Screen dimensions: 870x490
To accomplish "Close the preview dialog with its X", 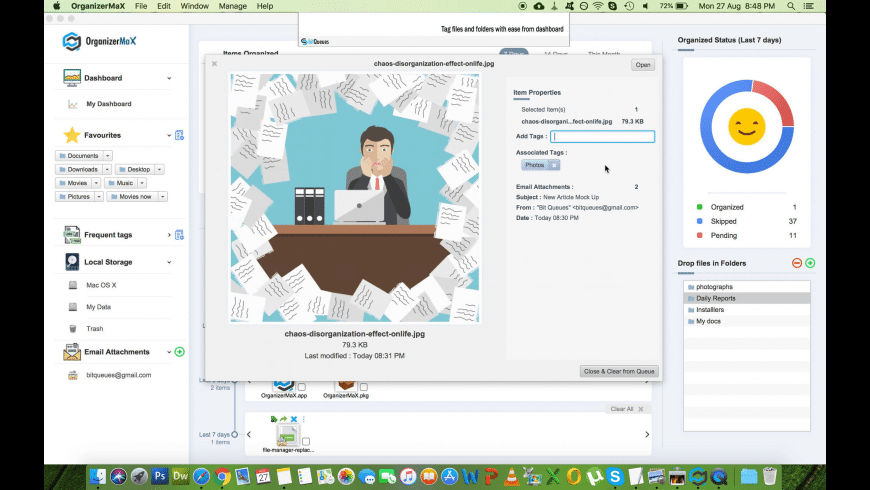I will coord(214,64).
